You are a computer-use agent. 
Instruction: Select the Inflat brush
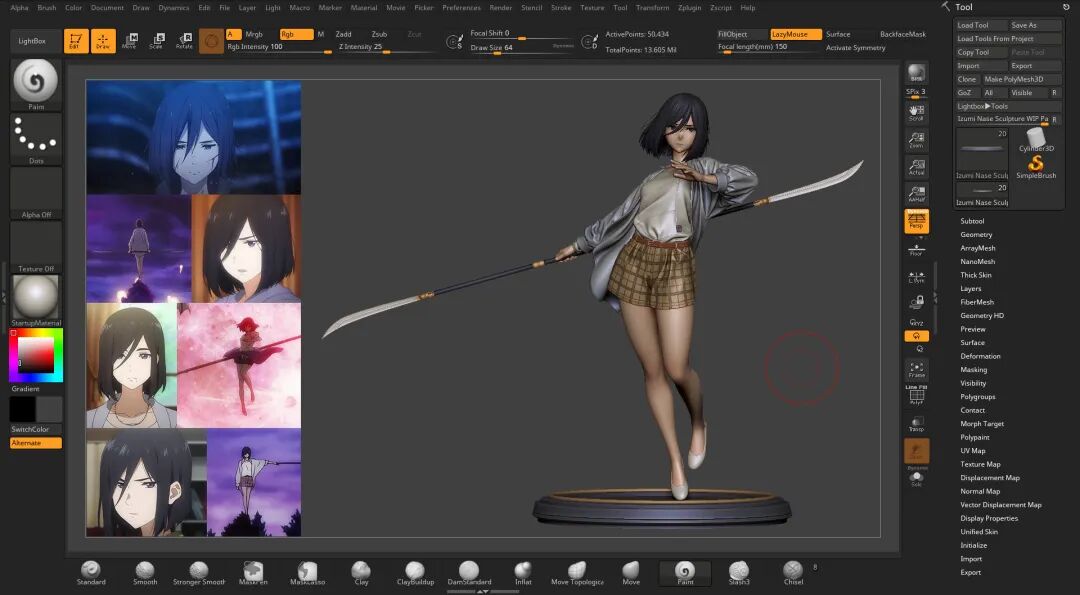(x=523, y=573)
